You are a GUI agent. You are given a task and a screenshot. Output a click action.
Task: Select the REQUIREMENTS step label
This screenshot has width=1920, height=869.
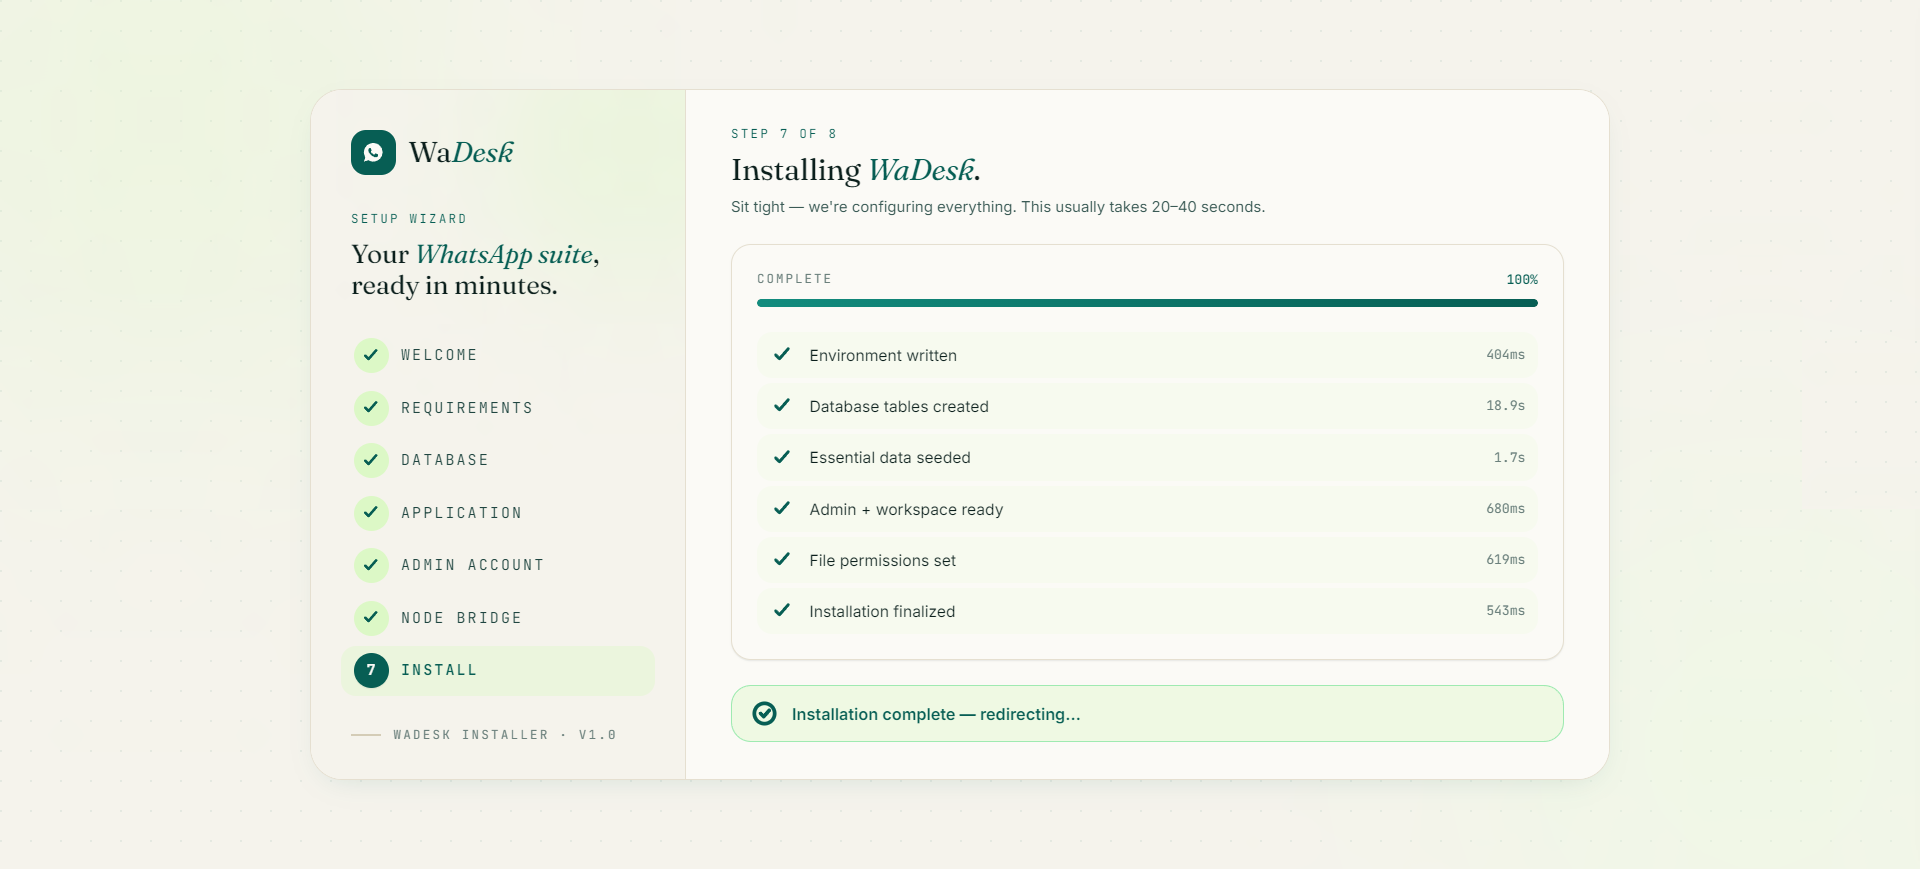coord(467,408)
